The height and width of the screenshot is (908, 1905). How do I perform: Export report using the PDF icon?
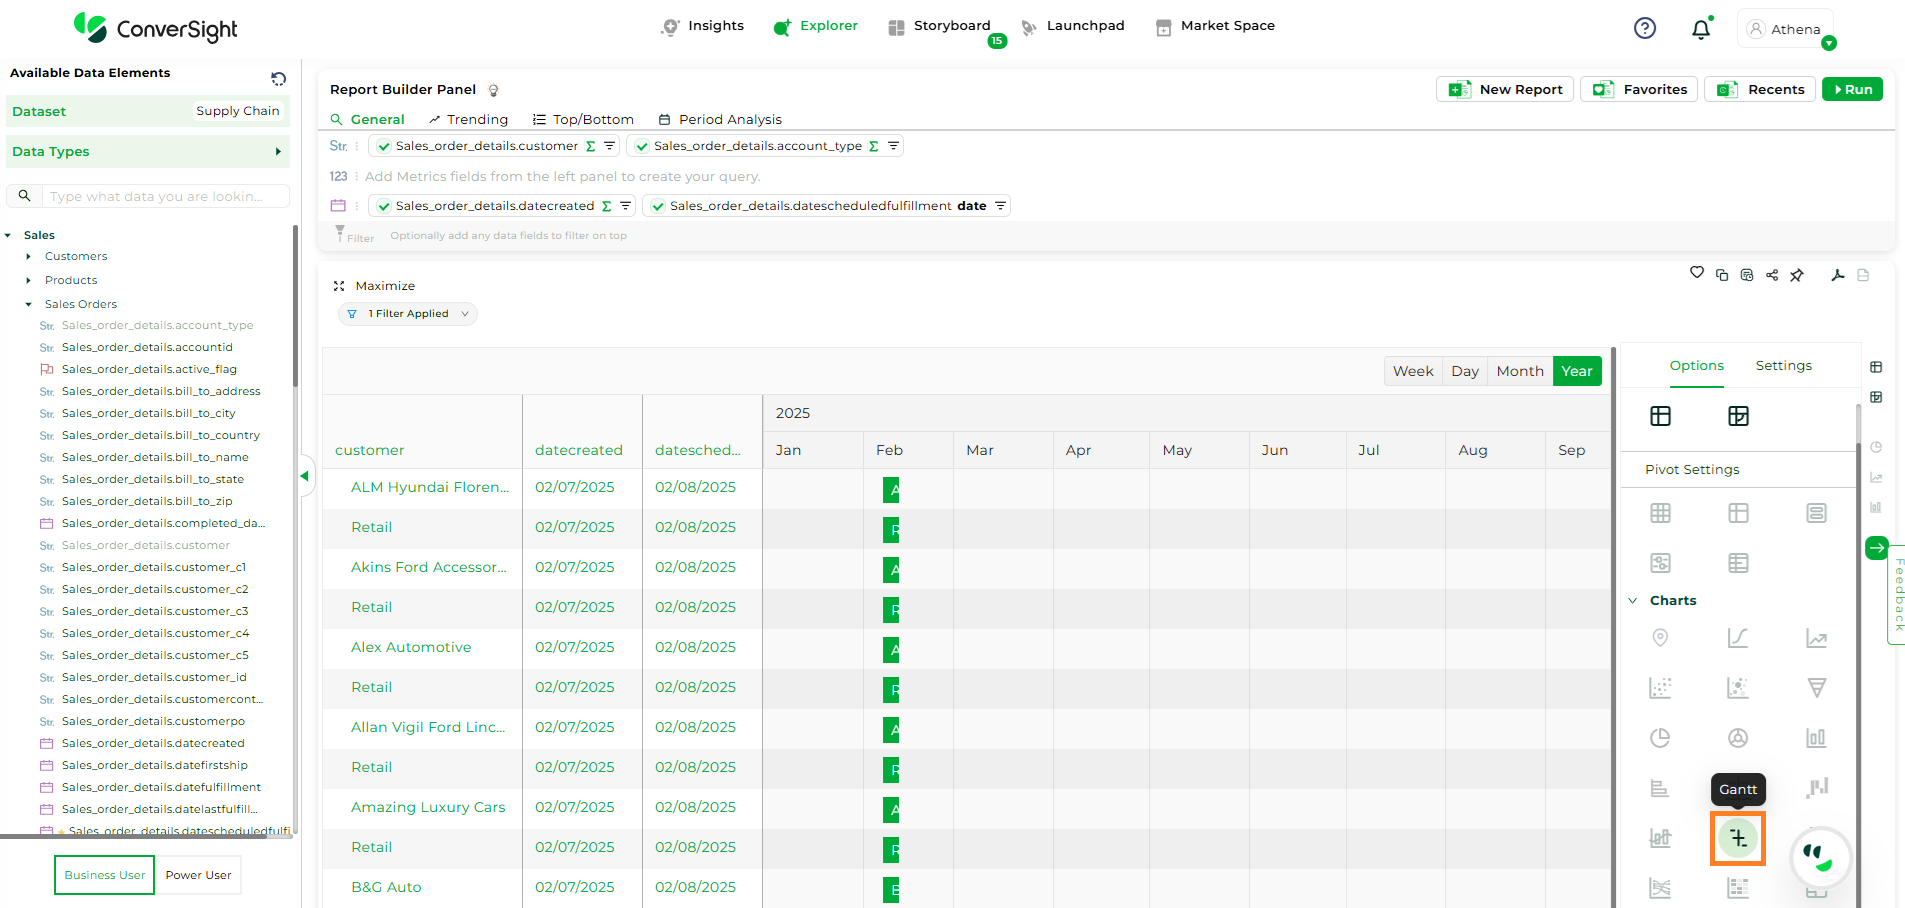click(x=1837, y=275)
